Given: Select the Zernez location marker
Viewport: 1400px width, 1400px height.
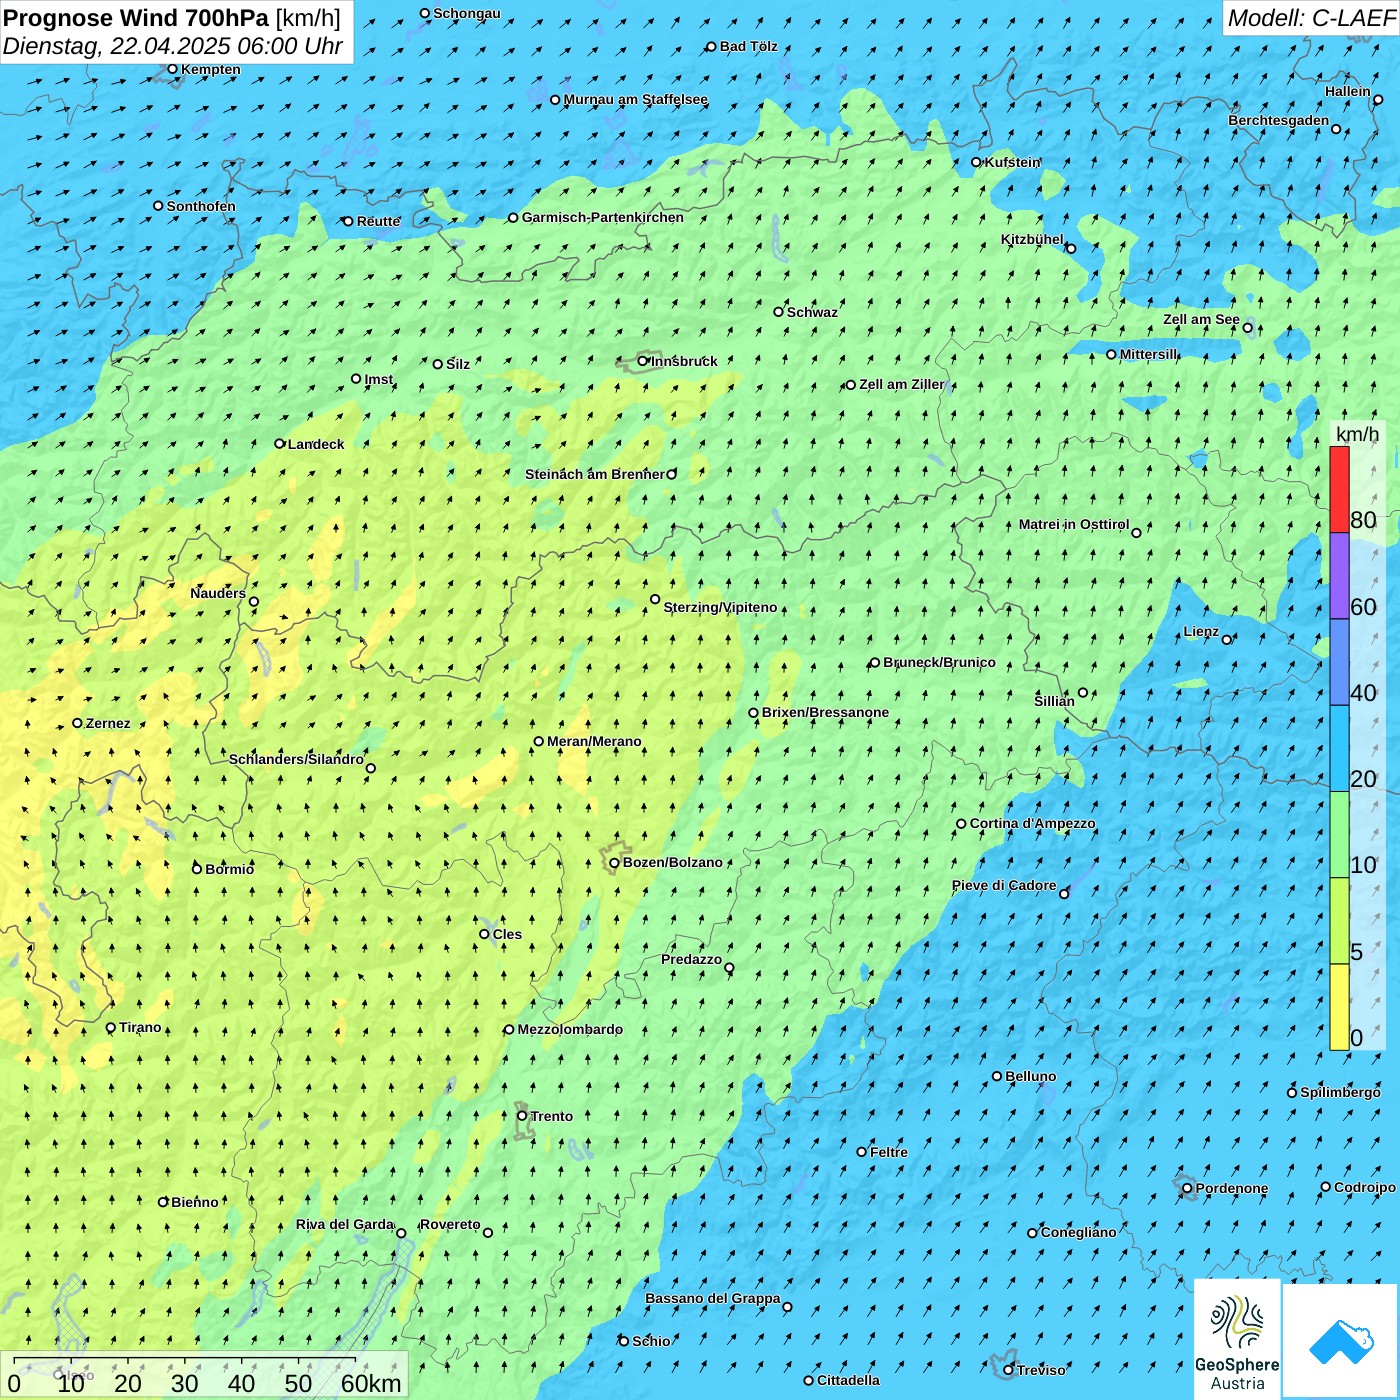Looking at the screenshot, I should point(78,723).
